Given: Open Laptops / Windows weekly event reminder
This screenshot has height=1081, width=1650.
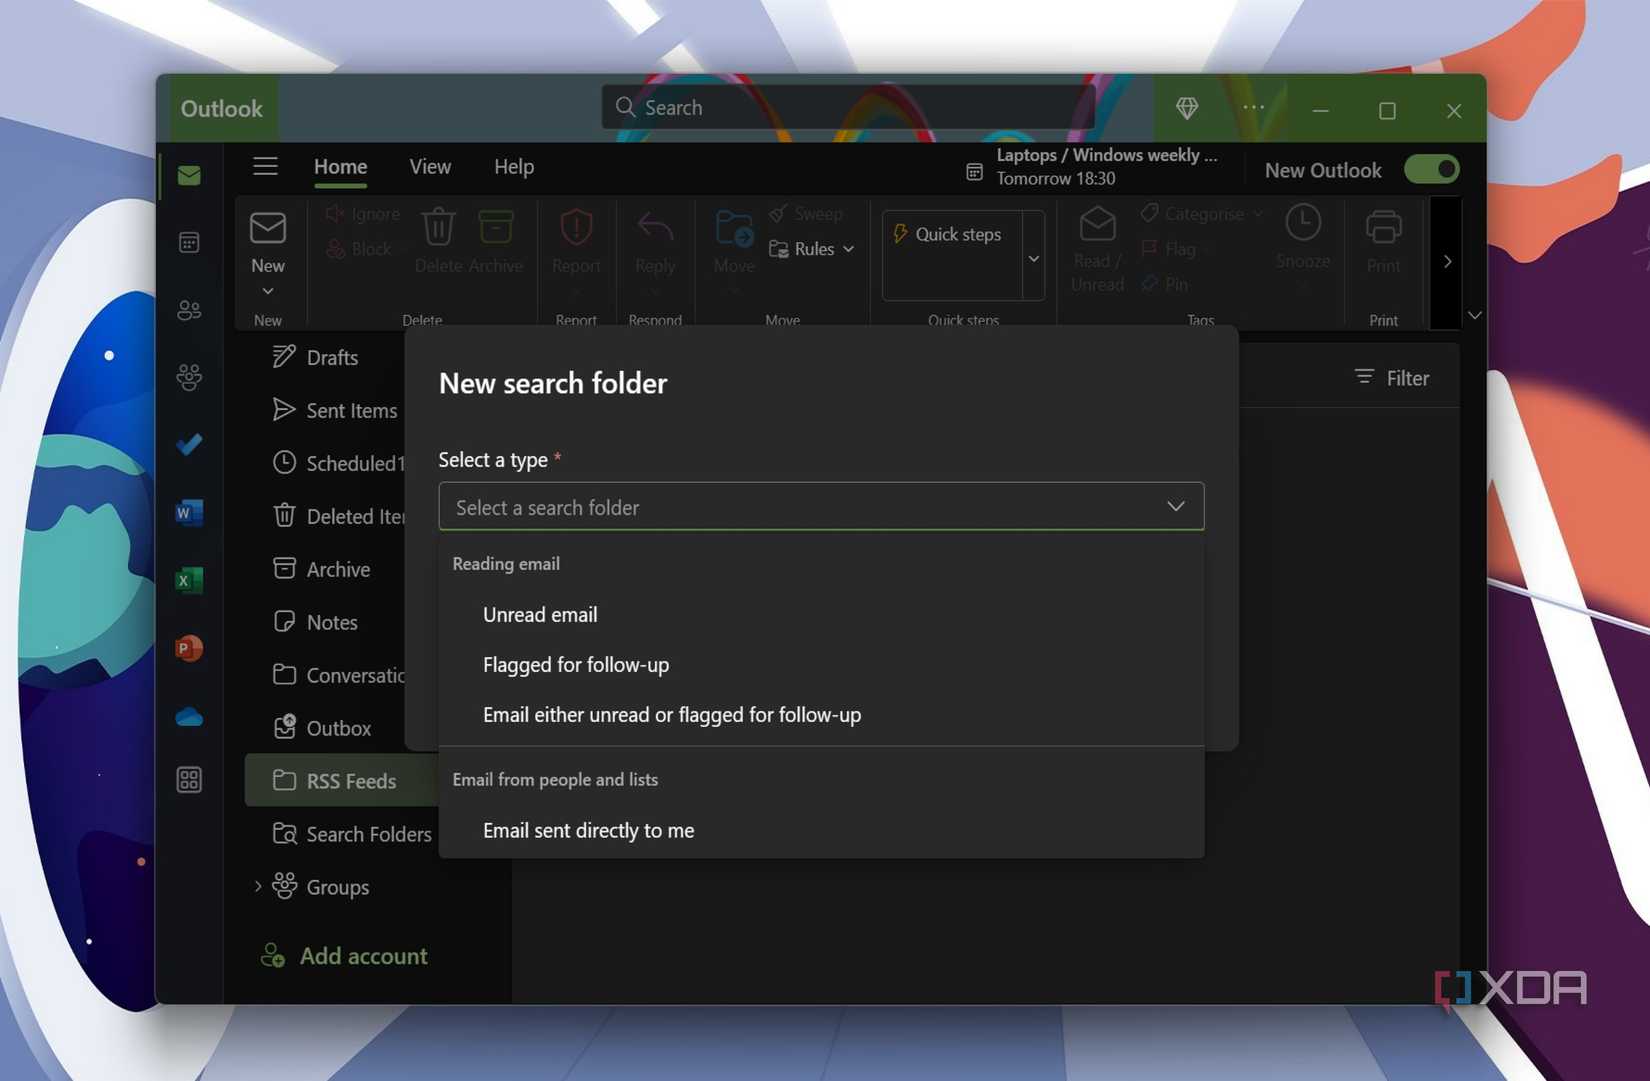Looking at the screenshot, I should (x=1107, y=167).
